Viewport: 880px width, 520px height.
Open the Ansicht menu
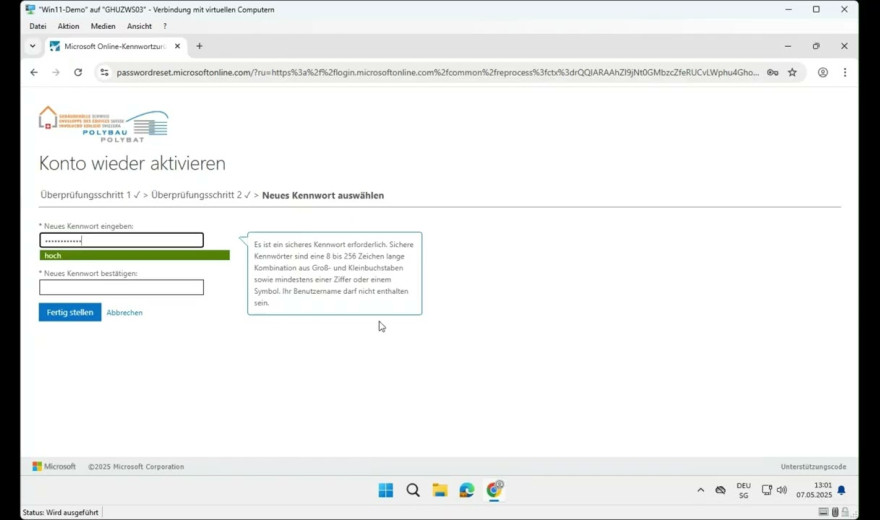tap(139, 26)
